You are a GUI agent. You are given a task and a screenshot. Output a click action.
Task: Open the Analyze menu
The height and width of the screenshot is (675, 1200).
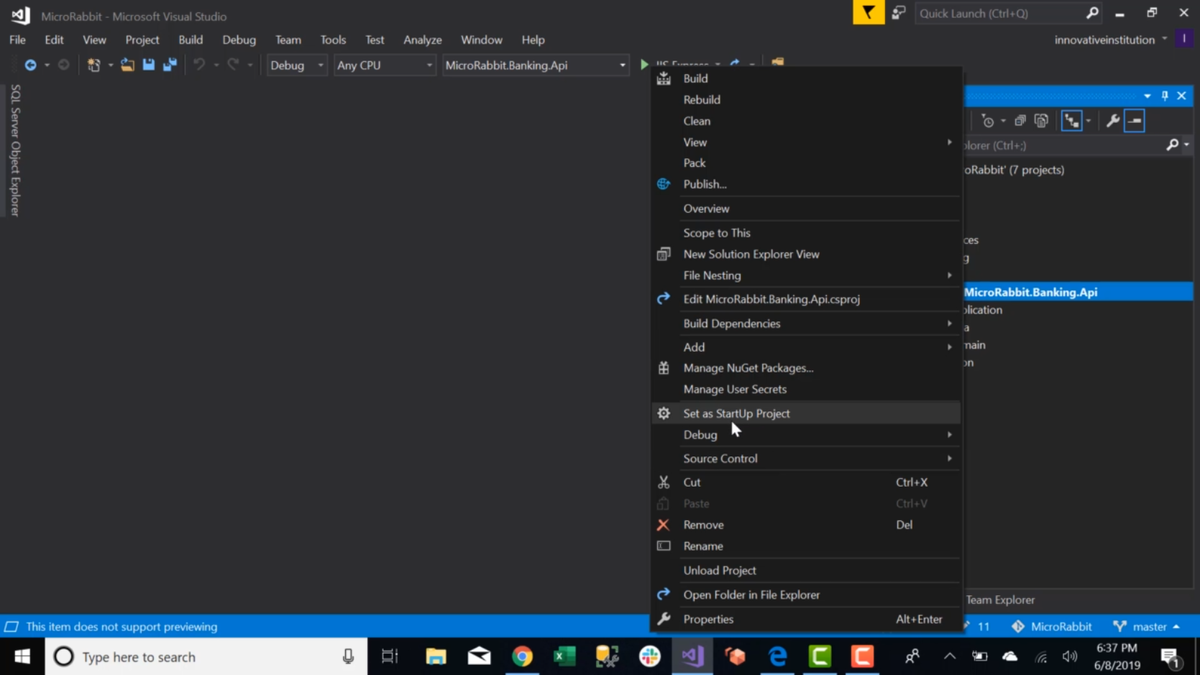422,40
